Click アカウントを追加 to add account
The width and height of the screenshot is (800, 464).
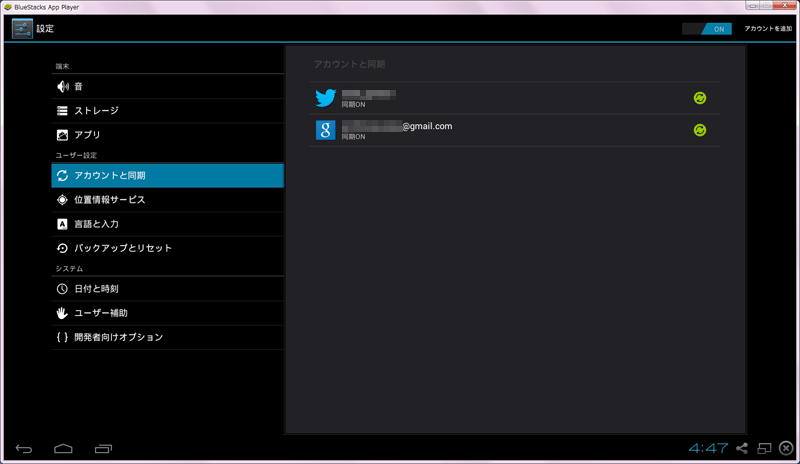click(768, 29)
